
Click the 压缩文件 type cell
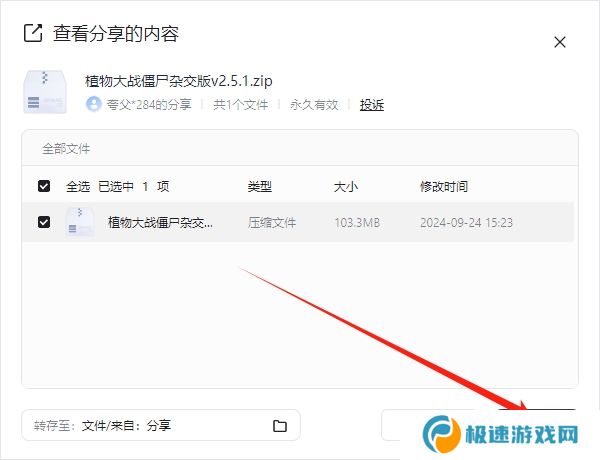point(272,222)
